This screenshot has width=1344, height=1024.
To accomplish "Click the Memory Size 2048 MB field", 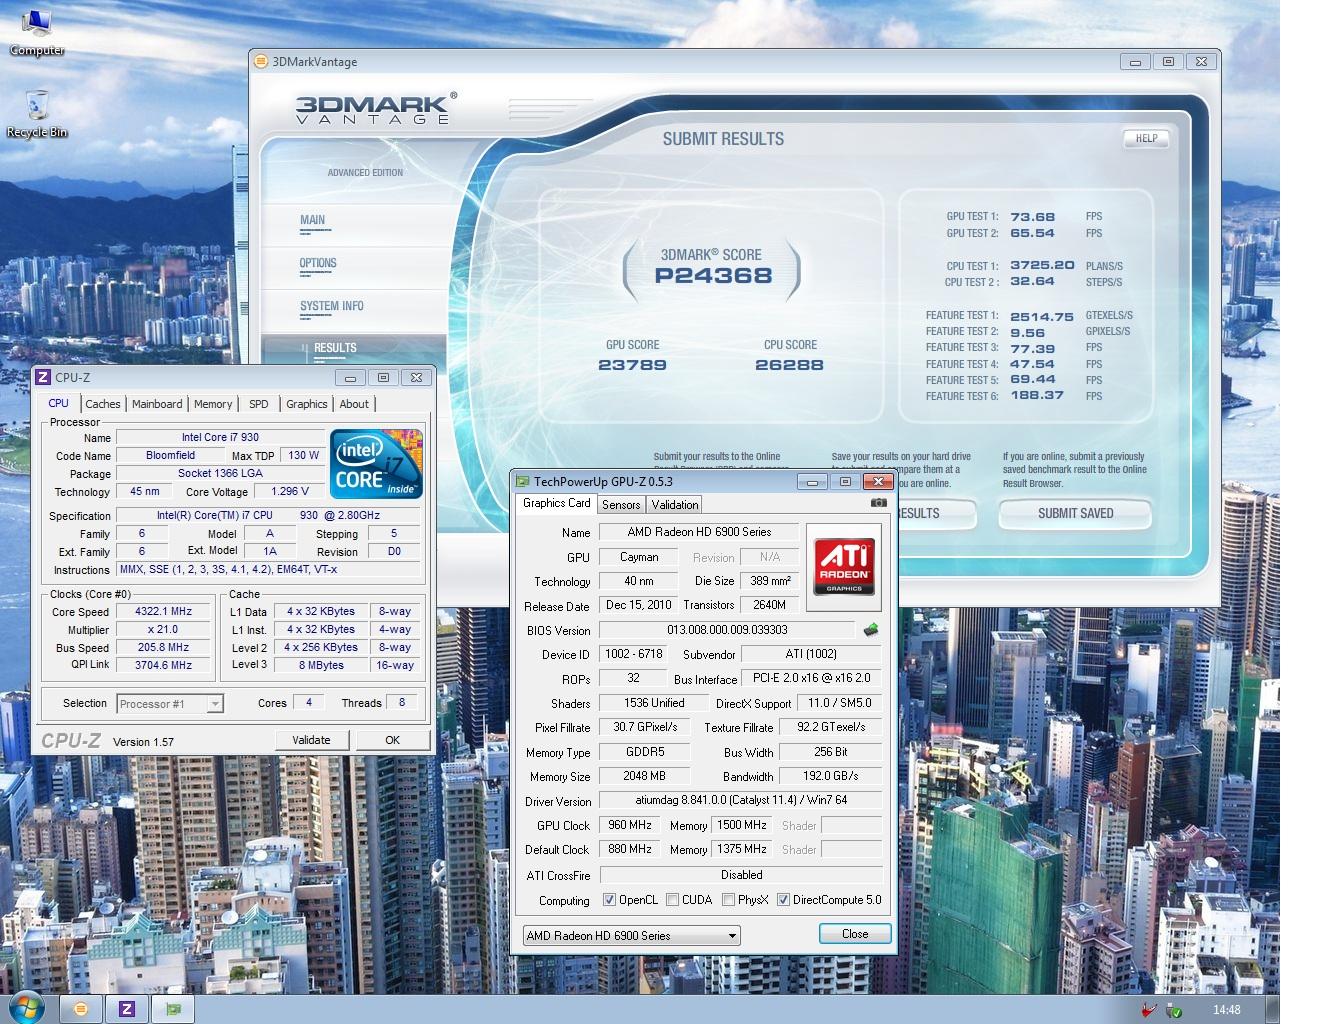I will 644,776.
